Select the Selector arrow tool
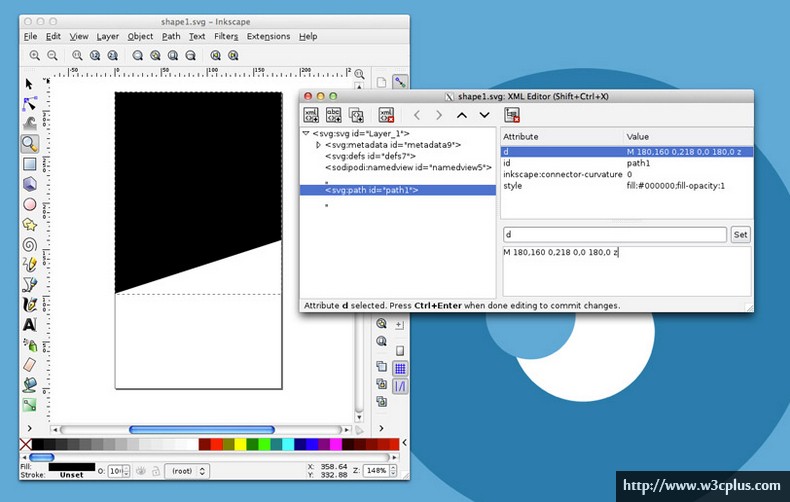Image resolution: width=790 pixels, height=502 pixels. [x=29, y=84]
